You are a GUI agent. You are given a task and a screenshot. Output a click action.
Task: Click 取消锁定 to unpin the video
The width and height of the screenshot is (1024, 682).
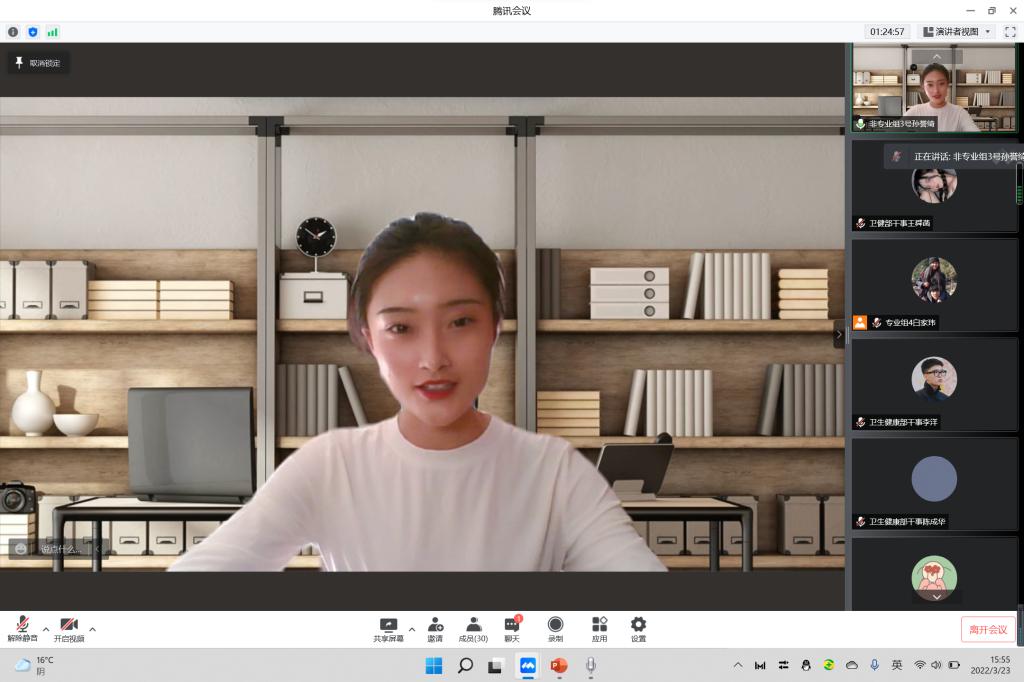pos(38,63)
